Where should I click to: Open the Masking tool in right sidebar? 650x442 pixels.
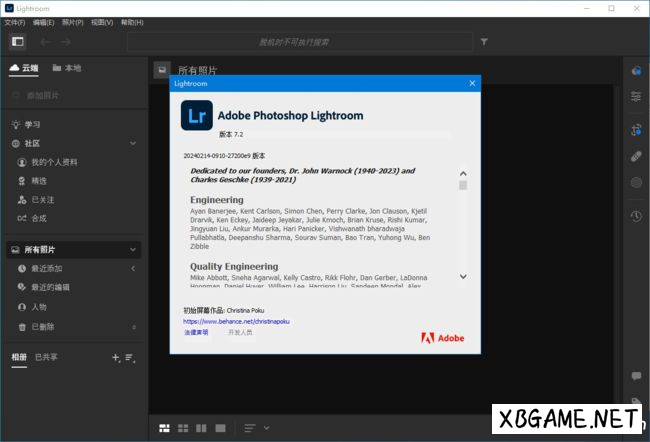pyautogui.click(x=636, y=183)
